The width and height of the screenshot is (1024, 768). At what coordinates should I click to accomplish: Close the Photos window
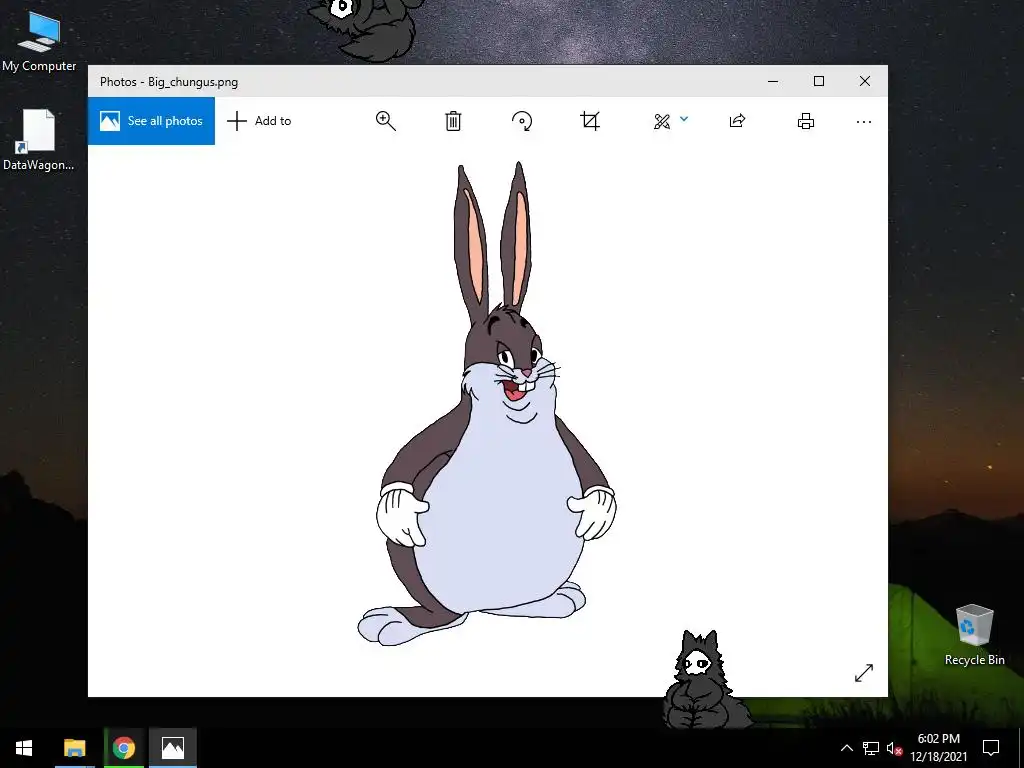865,81
